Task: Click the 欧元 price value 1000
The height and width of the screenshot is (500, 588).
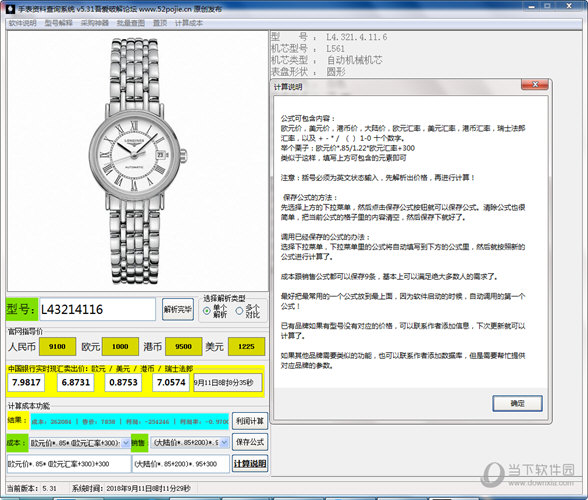Action: (x=120, y=347)
